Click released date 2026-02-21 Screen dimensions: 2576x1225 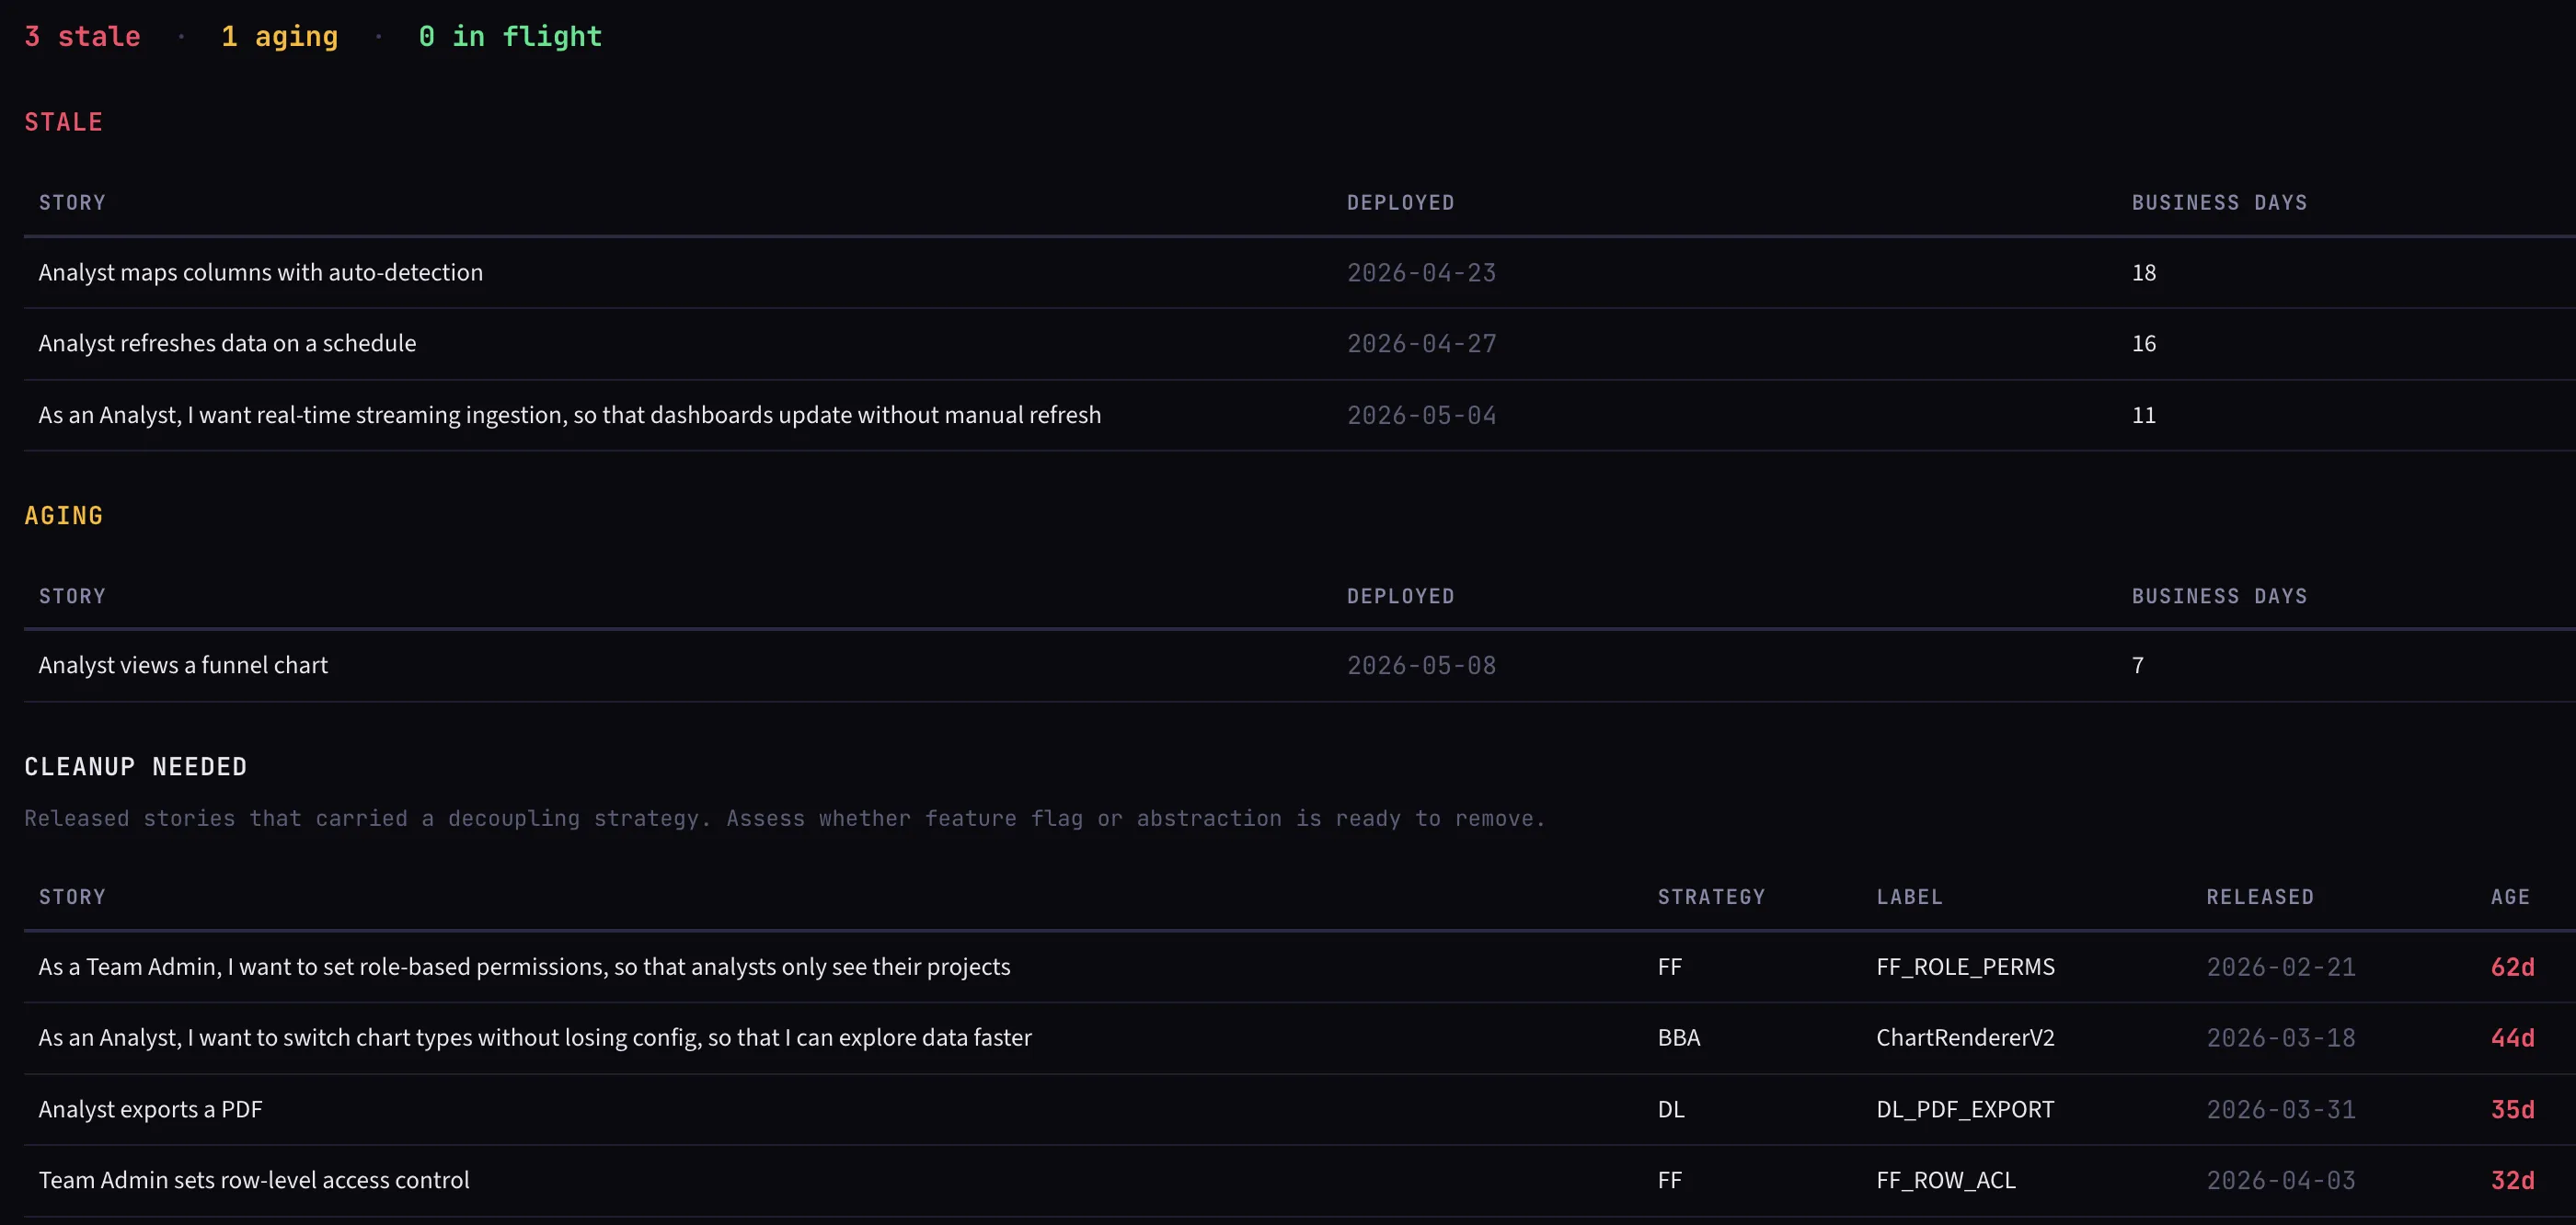[2281, 967]
